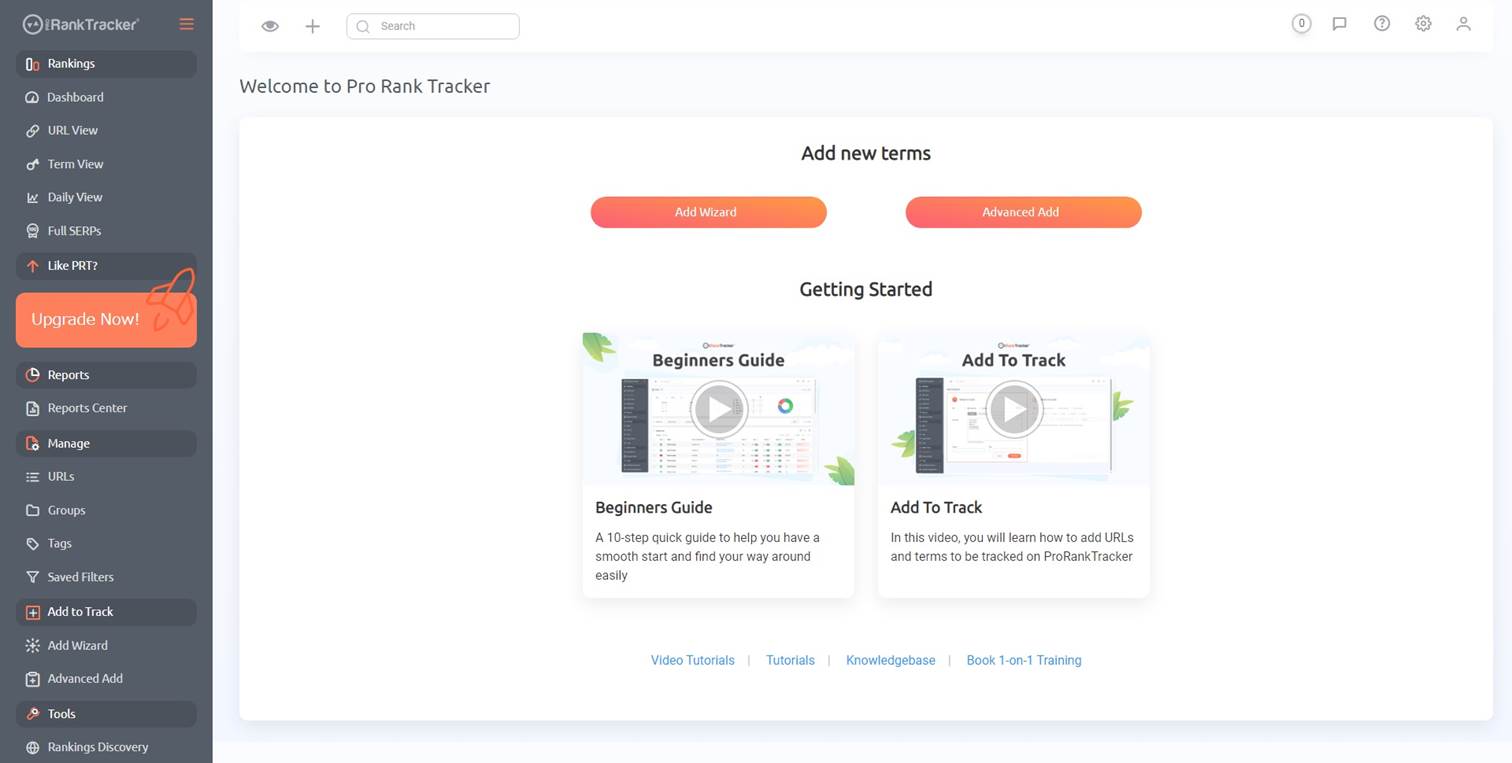
Task: Open the help question mark icon
Action: coord(1382,23)
